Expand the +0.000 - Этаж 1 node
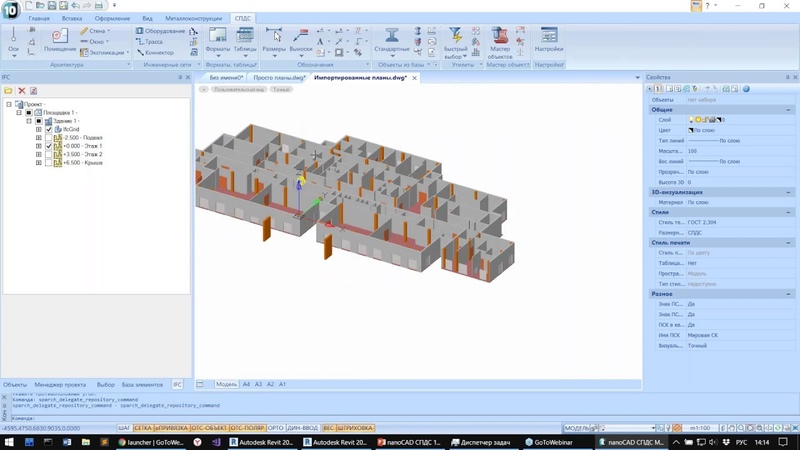800x450 pixels. [39, 146]
